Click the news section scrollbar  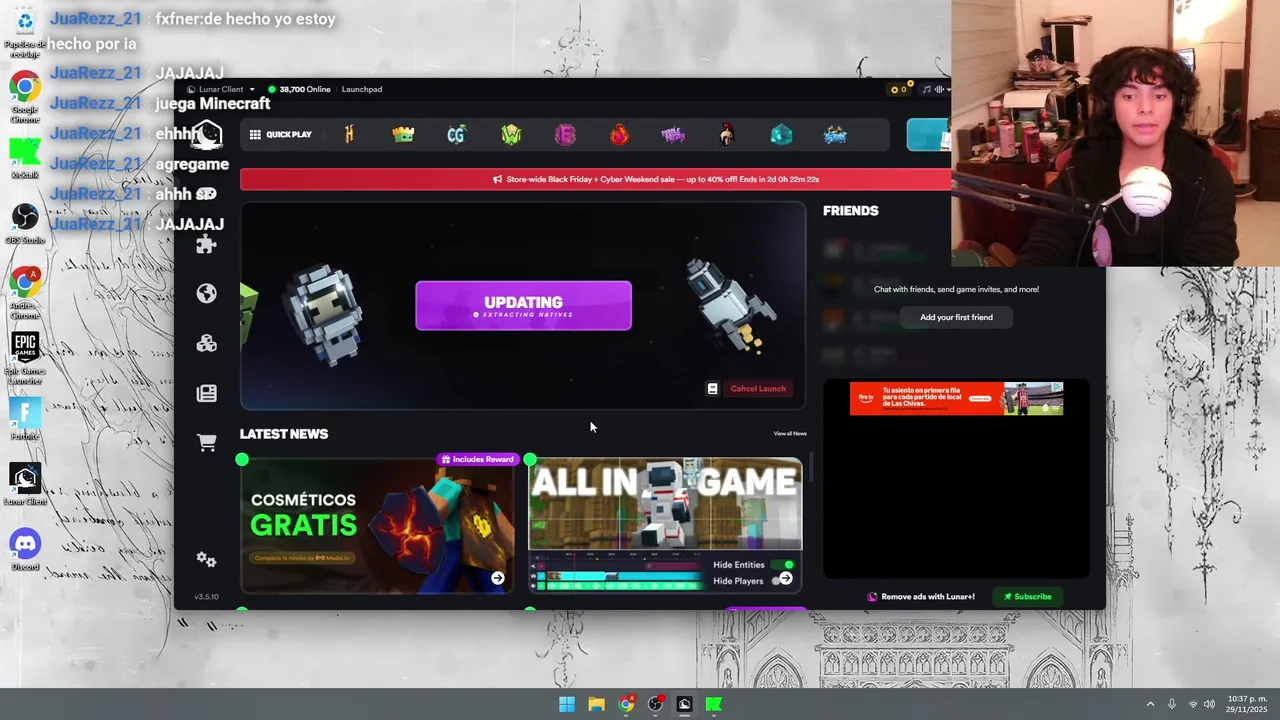coord(811,467)
